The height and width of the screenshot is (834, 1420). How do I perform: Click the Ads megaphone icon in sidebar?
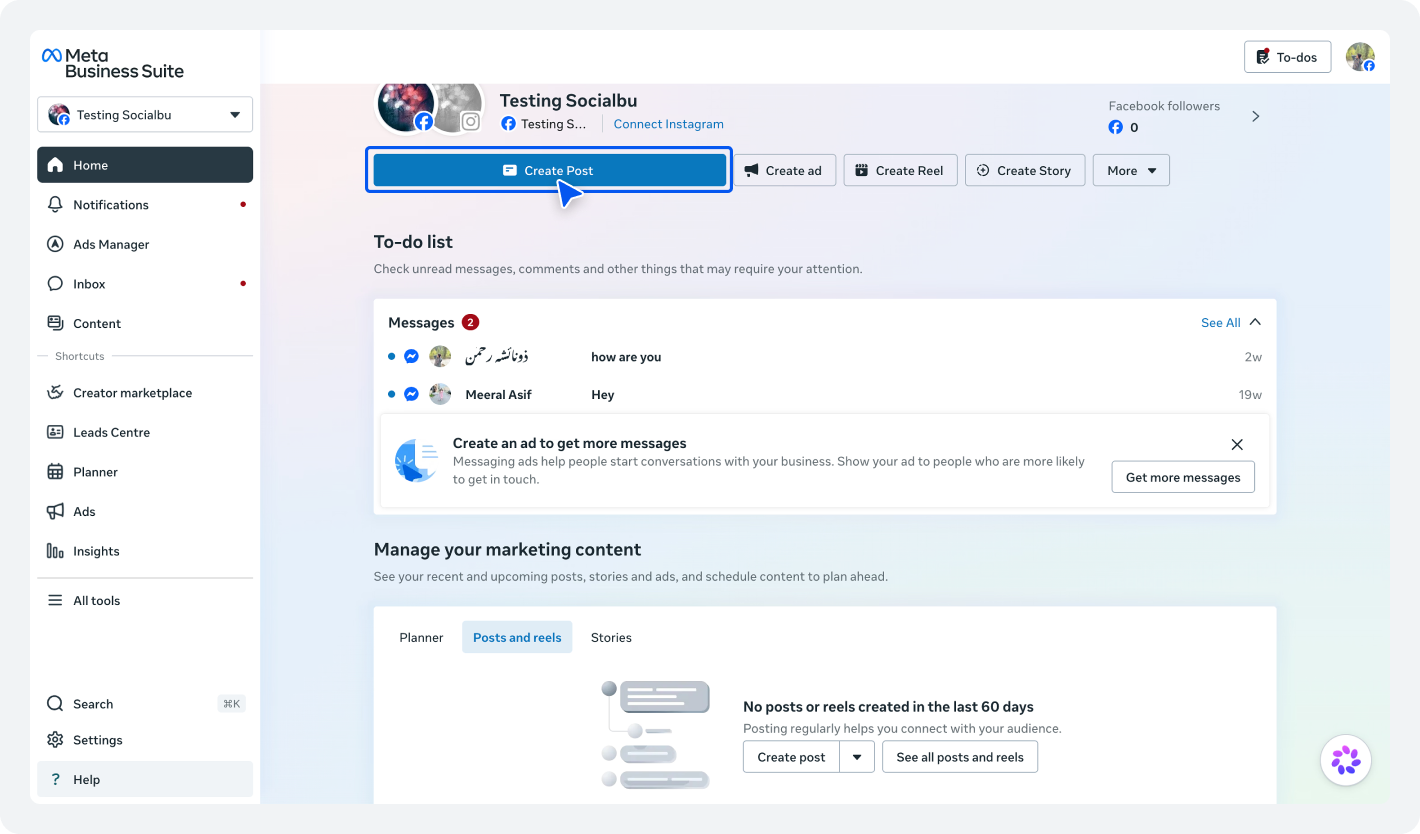[55, 511]
